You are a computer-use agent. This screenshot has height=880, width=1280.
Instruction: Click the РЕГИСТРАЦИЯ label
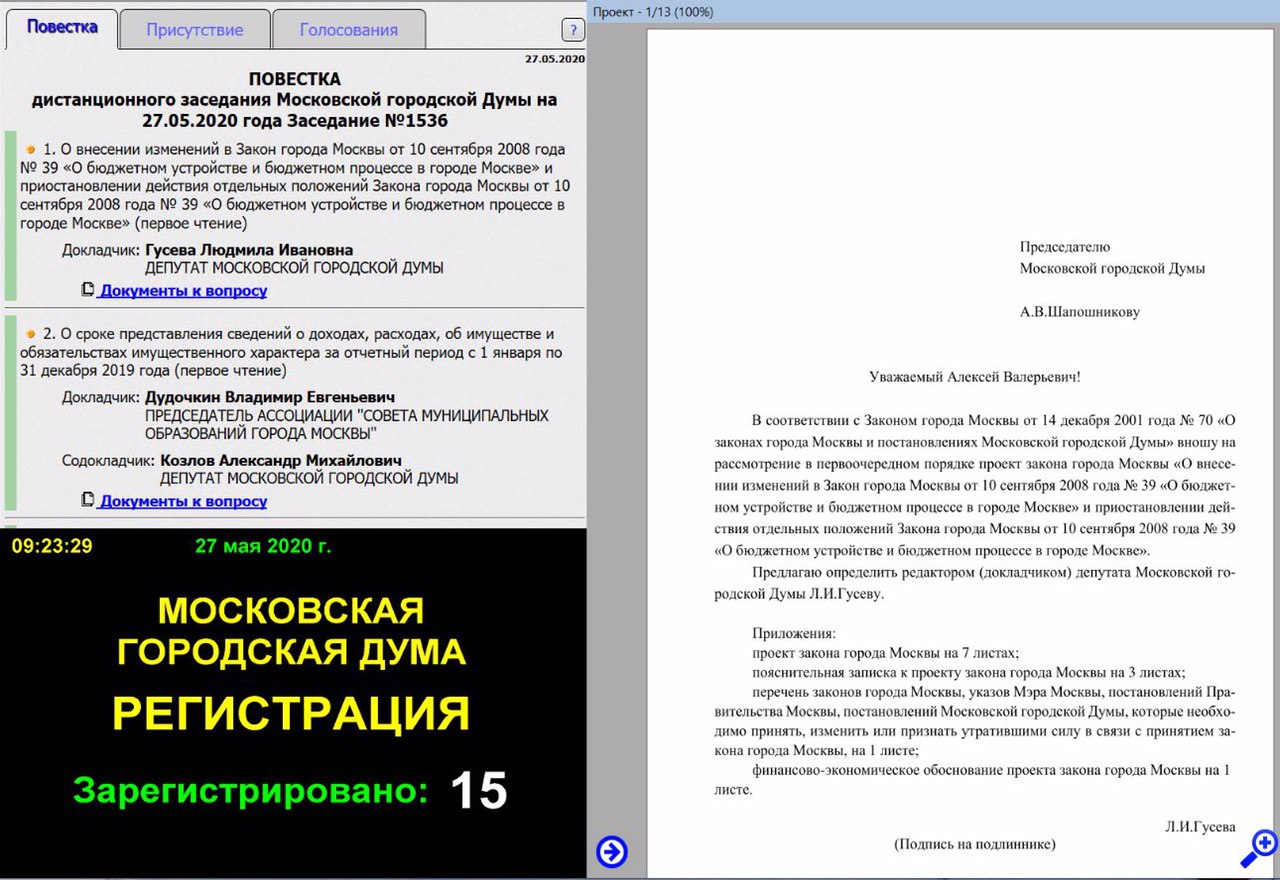pos(291,713)
